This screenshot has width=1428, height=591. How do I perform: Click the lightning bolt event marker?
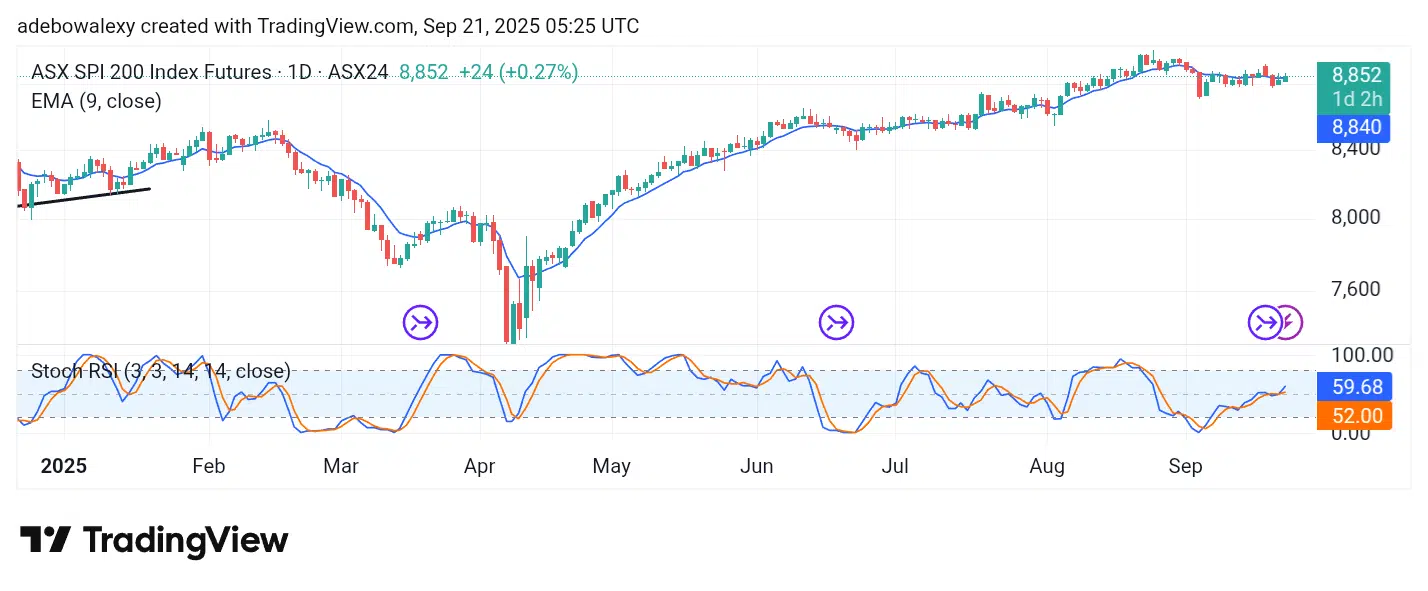click(1290, 322)
